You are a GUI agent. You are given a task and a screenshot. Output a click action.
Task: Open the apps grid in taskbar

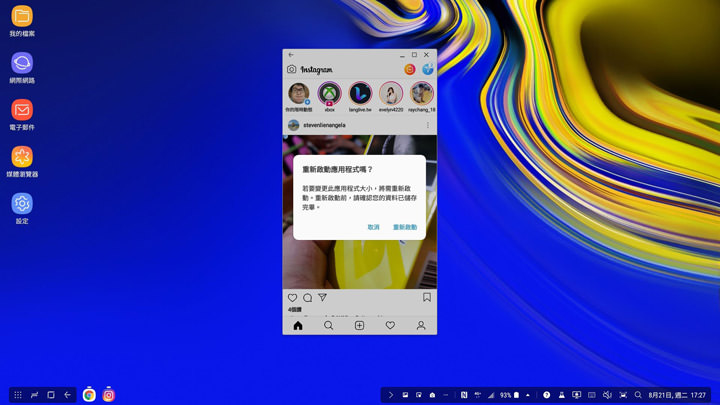tap(18, 395)
